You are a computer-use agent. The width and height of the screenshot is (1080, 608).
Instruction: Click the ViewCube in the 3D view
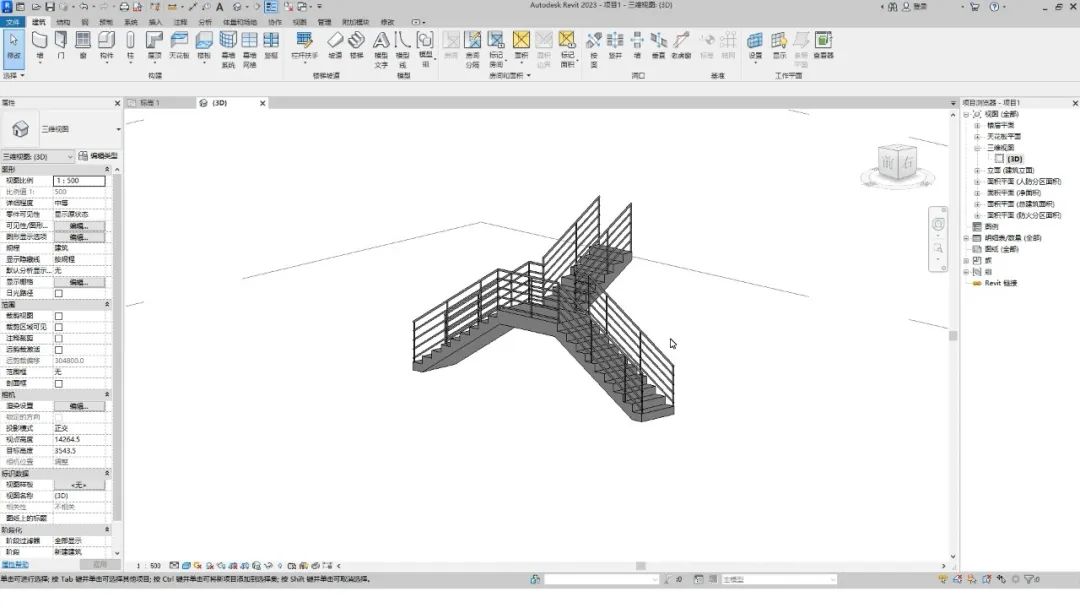[896, 164]
